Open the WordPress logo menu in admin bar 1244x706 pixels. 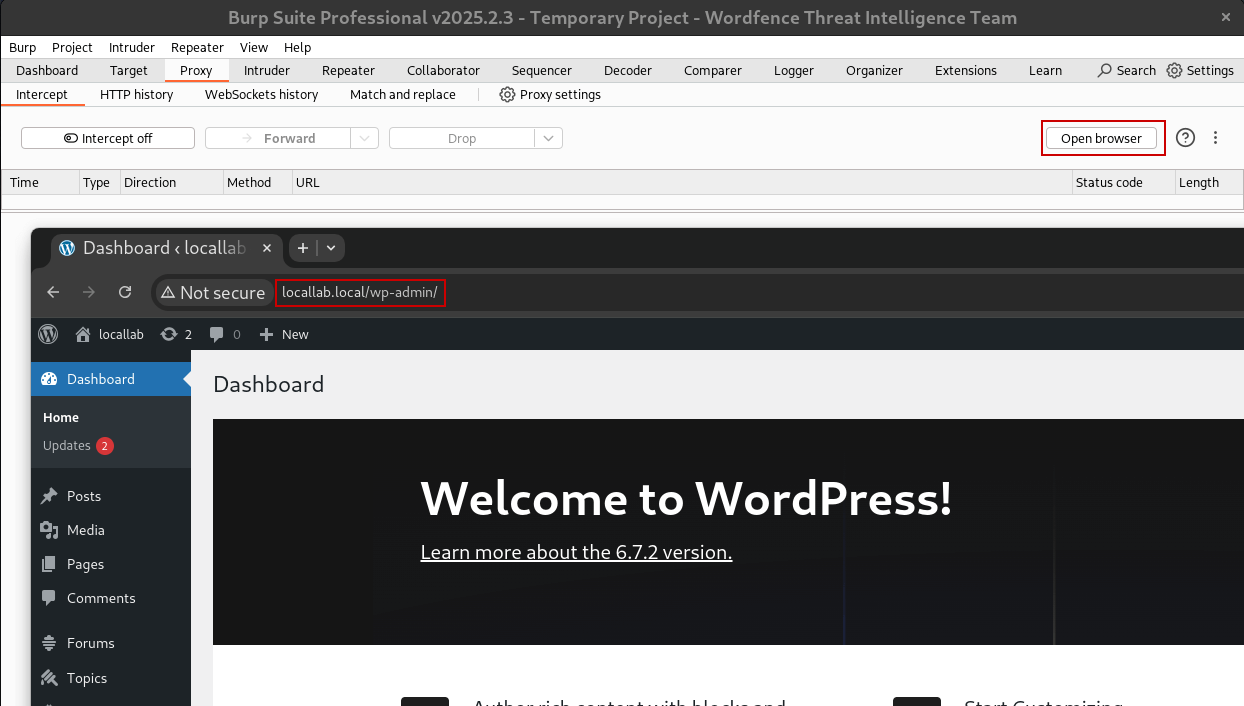pos(48,334)
